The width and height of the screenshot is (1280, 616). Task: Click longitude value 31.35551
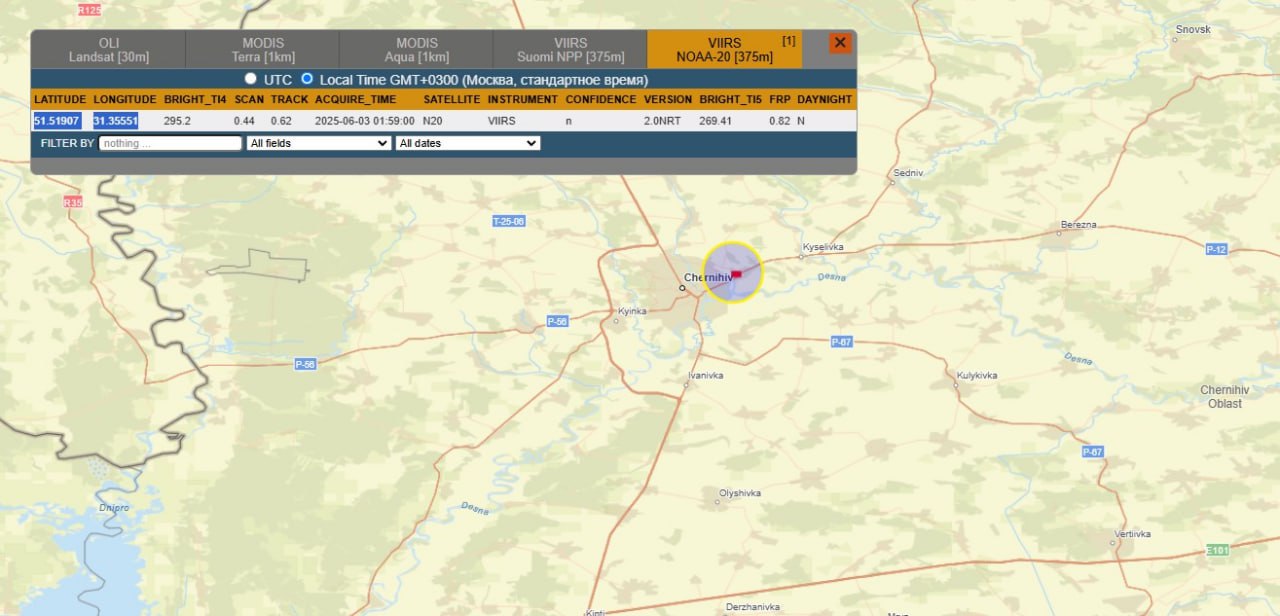click(116, 121)
